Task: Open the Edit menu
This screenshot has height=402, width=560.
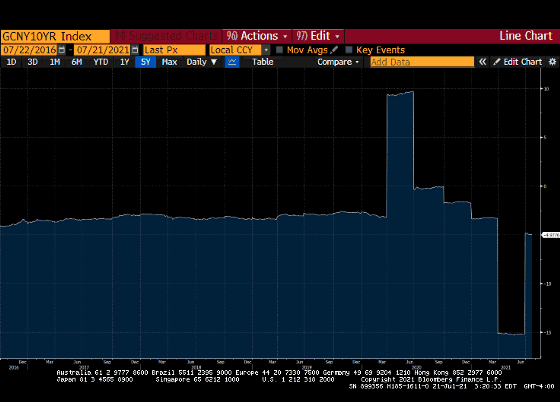Action: coord(318,36)
